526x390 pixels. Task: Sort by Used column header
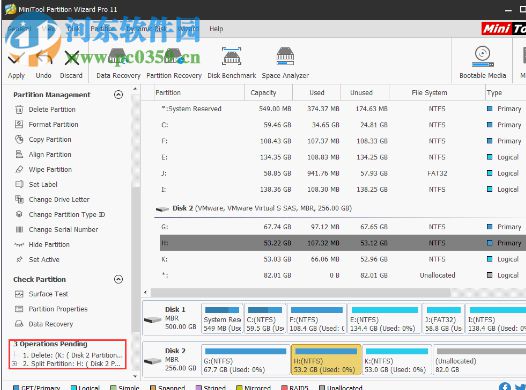[317, 93]
